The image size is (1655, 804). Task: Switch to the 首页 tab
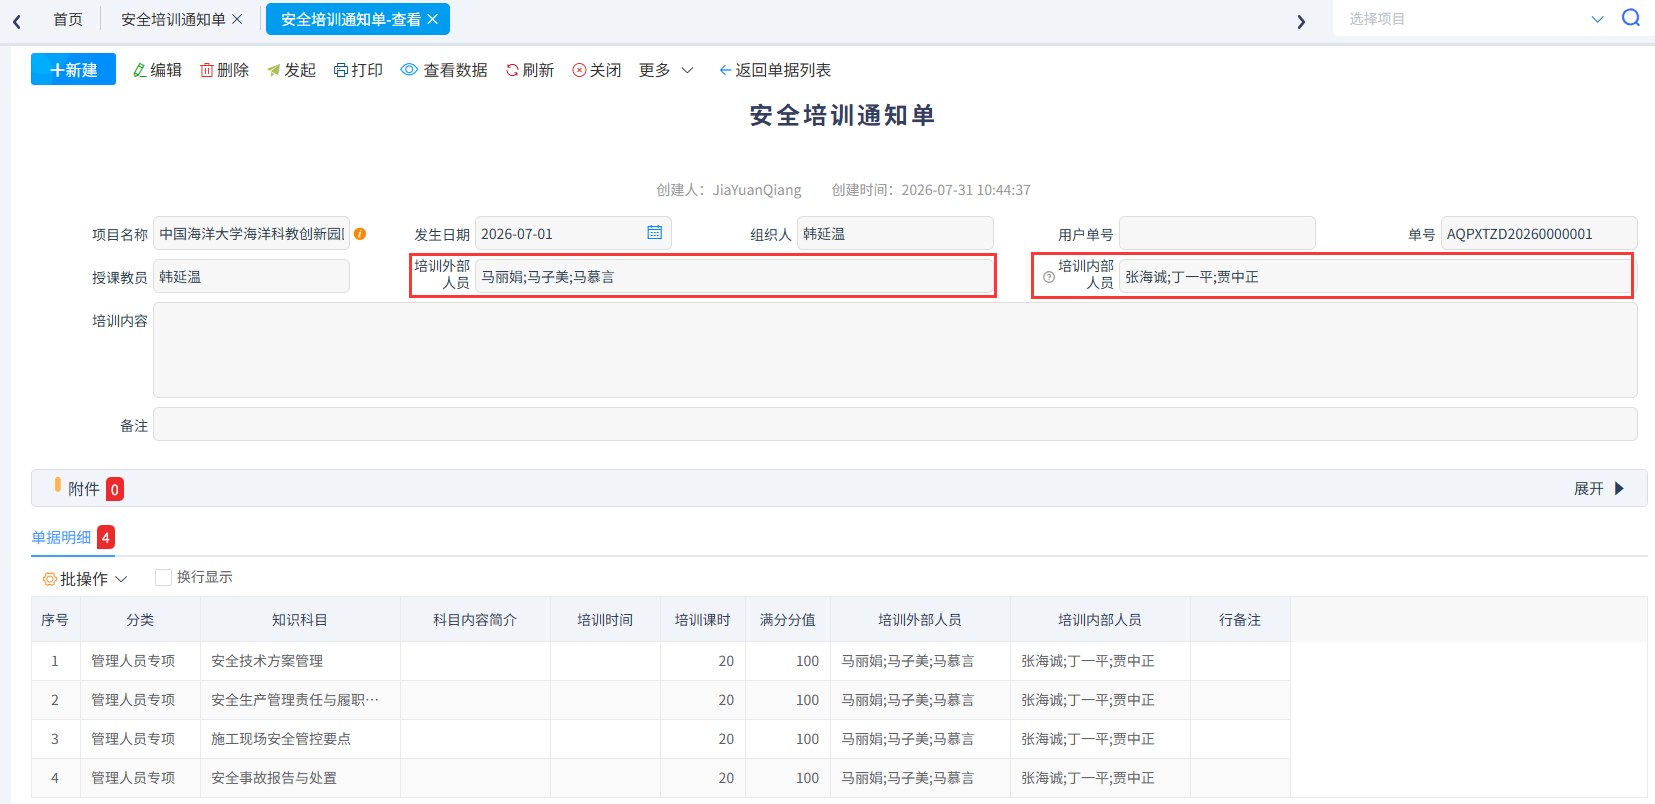tap(68, 19)
